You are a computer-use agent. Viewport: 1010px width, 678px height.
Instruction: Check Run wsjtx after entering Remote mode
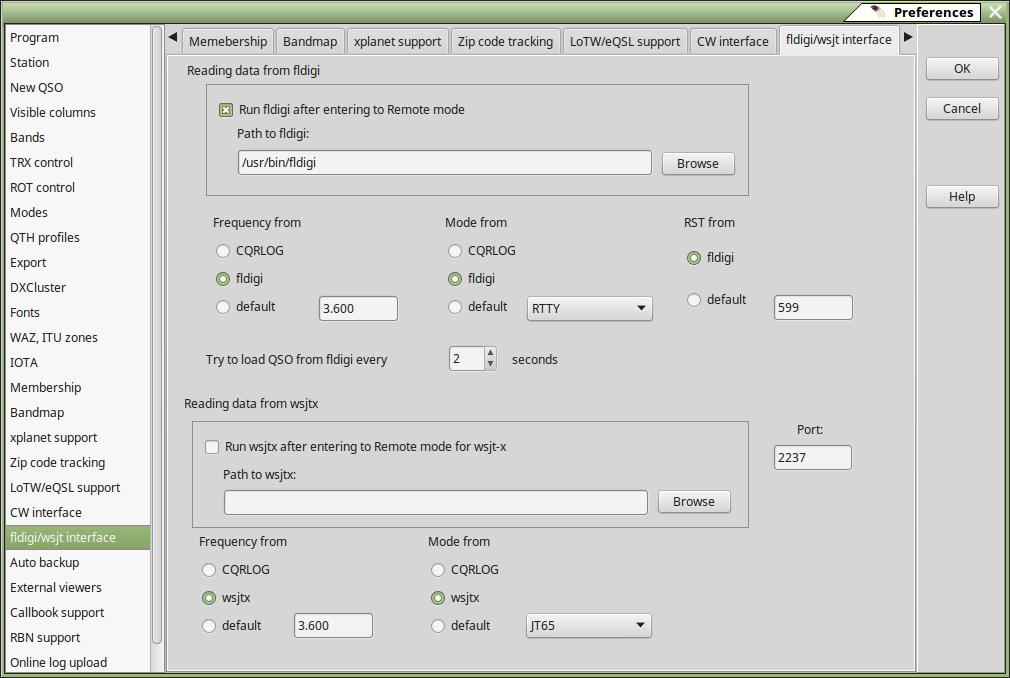[x=212, y=447]
